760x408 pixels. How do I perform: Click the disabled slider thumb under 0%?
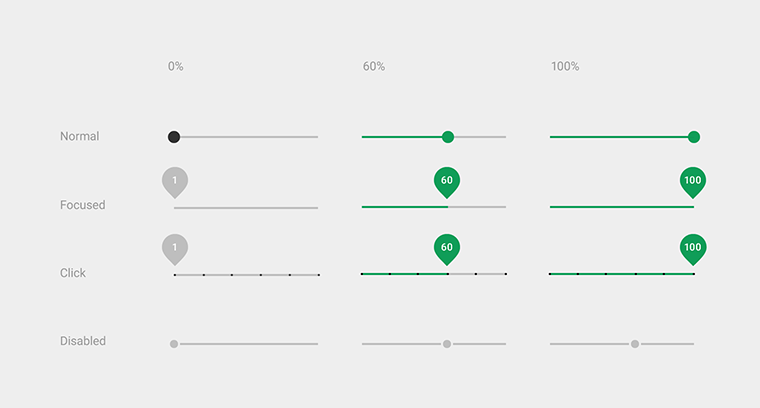pos(174,344)
